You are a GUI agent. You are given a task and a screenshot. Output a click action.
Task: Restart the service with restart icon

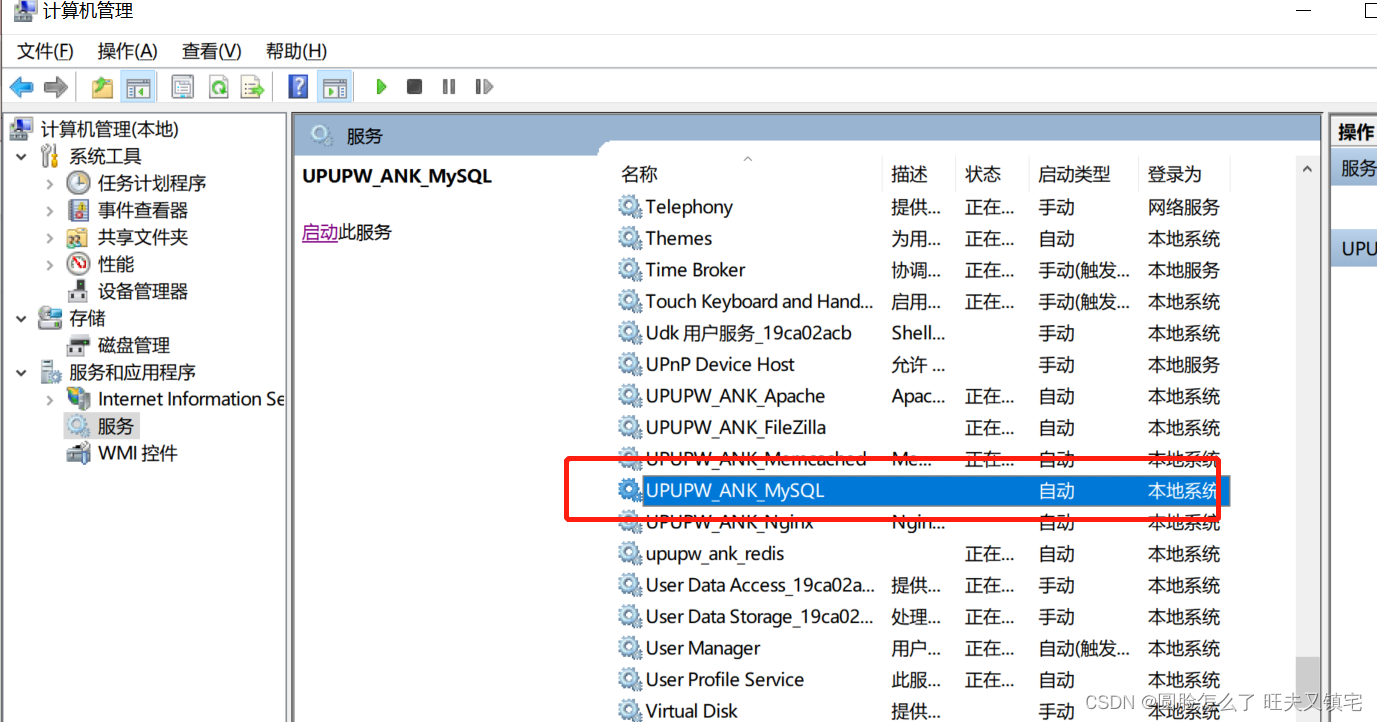pyautogui.click(x=484, y=87)
